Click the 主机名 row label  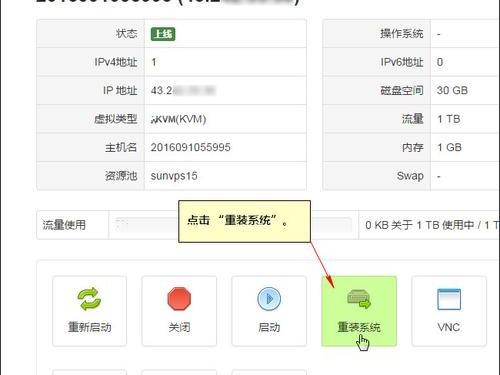click(121, 147)
